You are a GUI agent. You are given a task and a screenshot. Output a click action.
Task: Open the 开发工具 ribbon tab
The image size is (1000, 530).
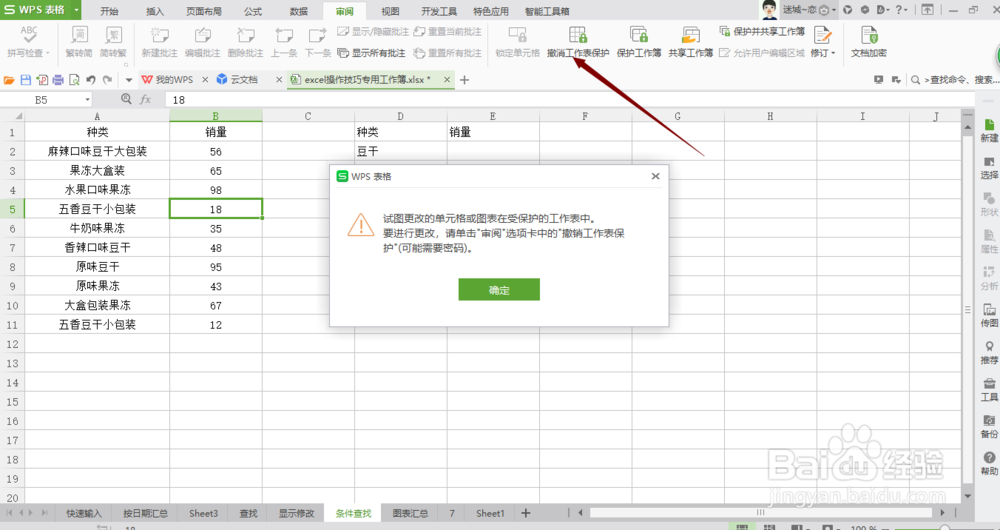pyautogui.click(x=439, y=11)
